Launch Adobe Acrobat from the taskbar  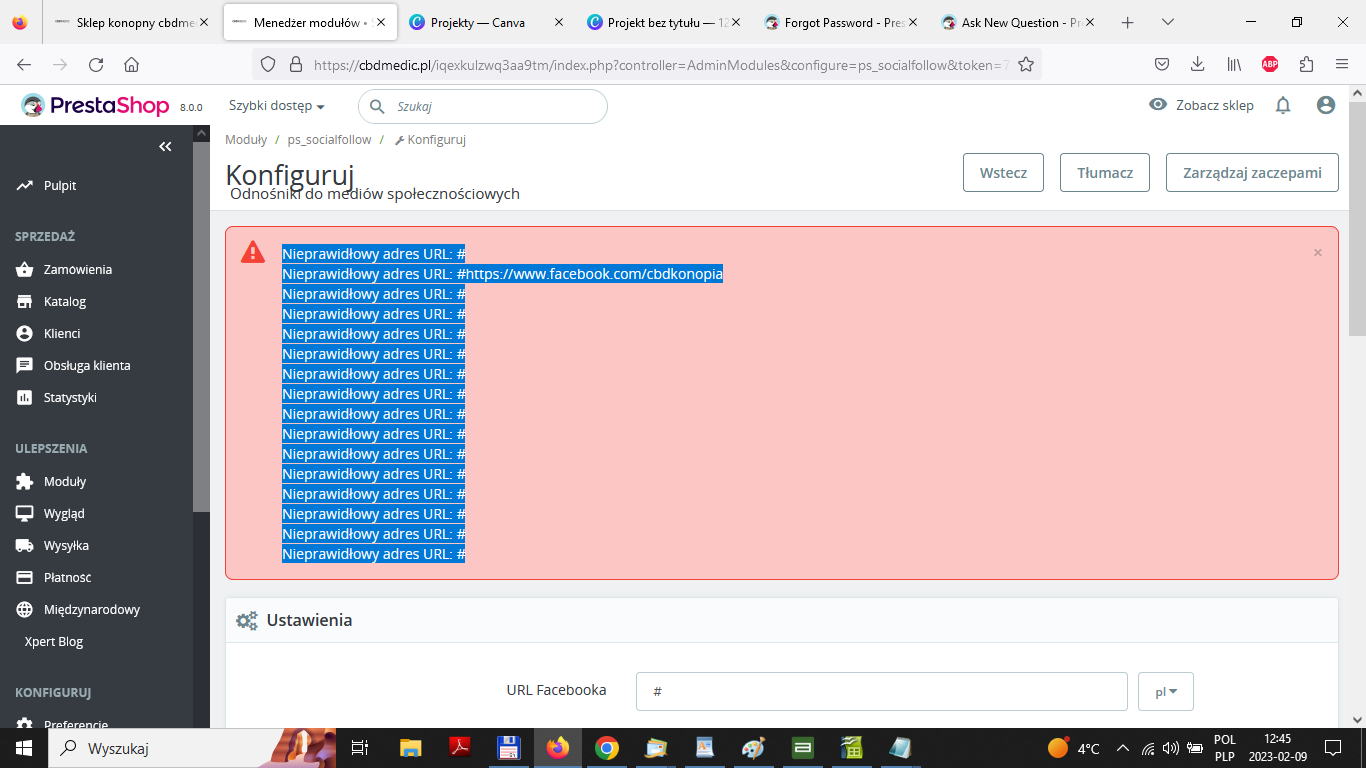(459, 748)
